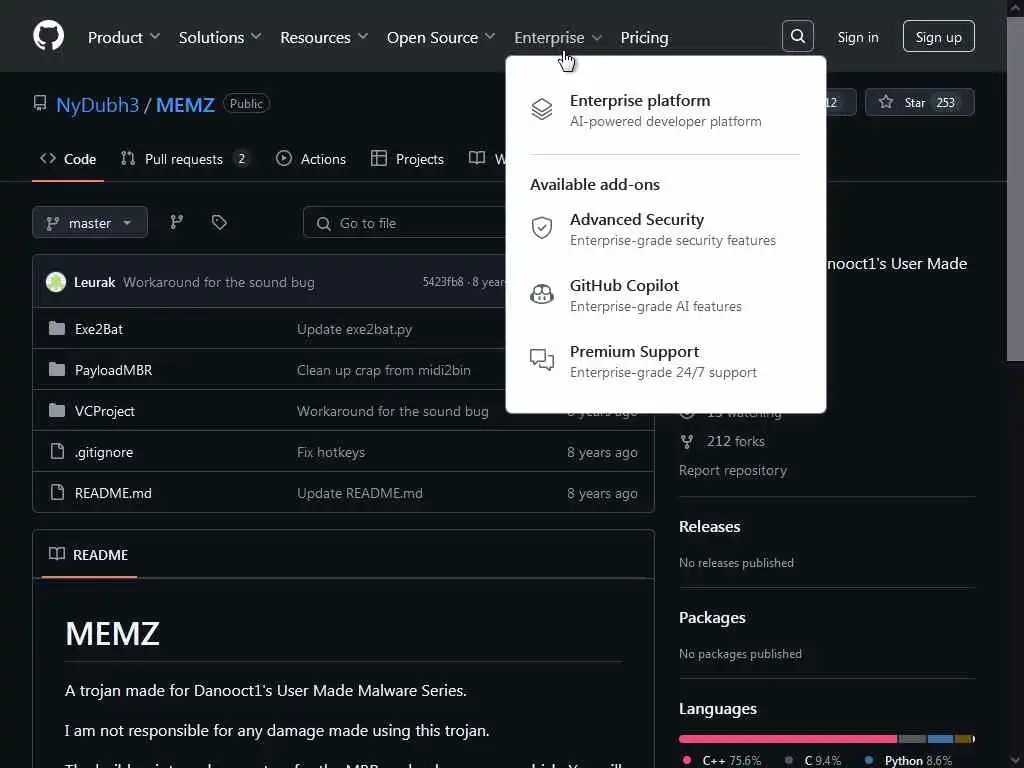Click the Wiki book icon in repo tabs
Screen dimensions: 1024x768
[477, 158]
